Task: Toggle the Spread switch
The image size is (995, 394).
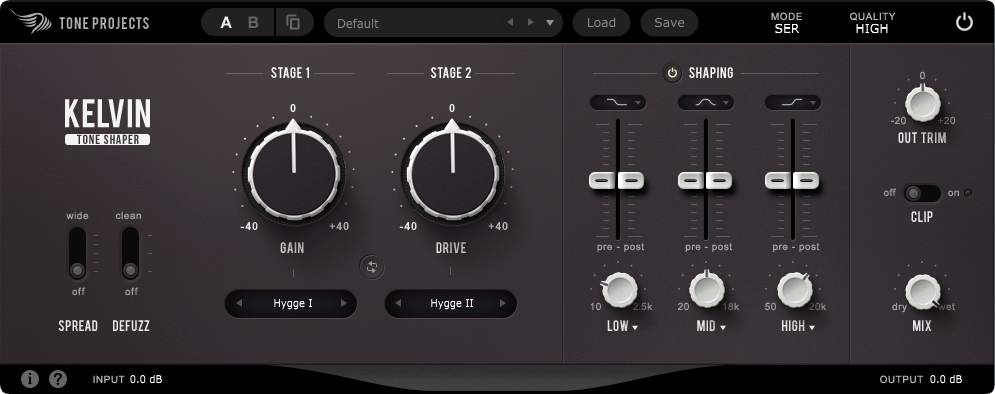Action: (x=77, y=253)
